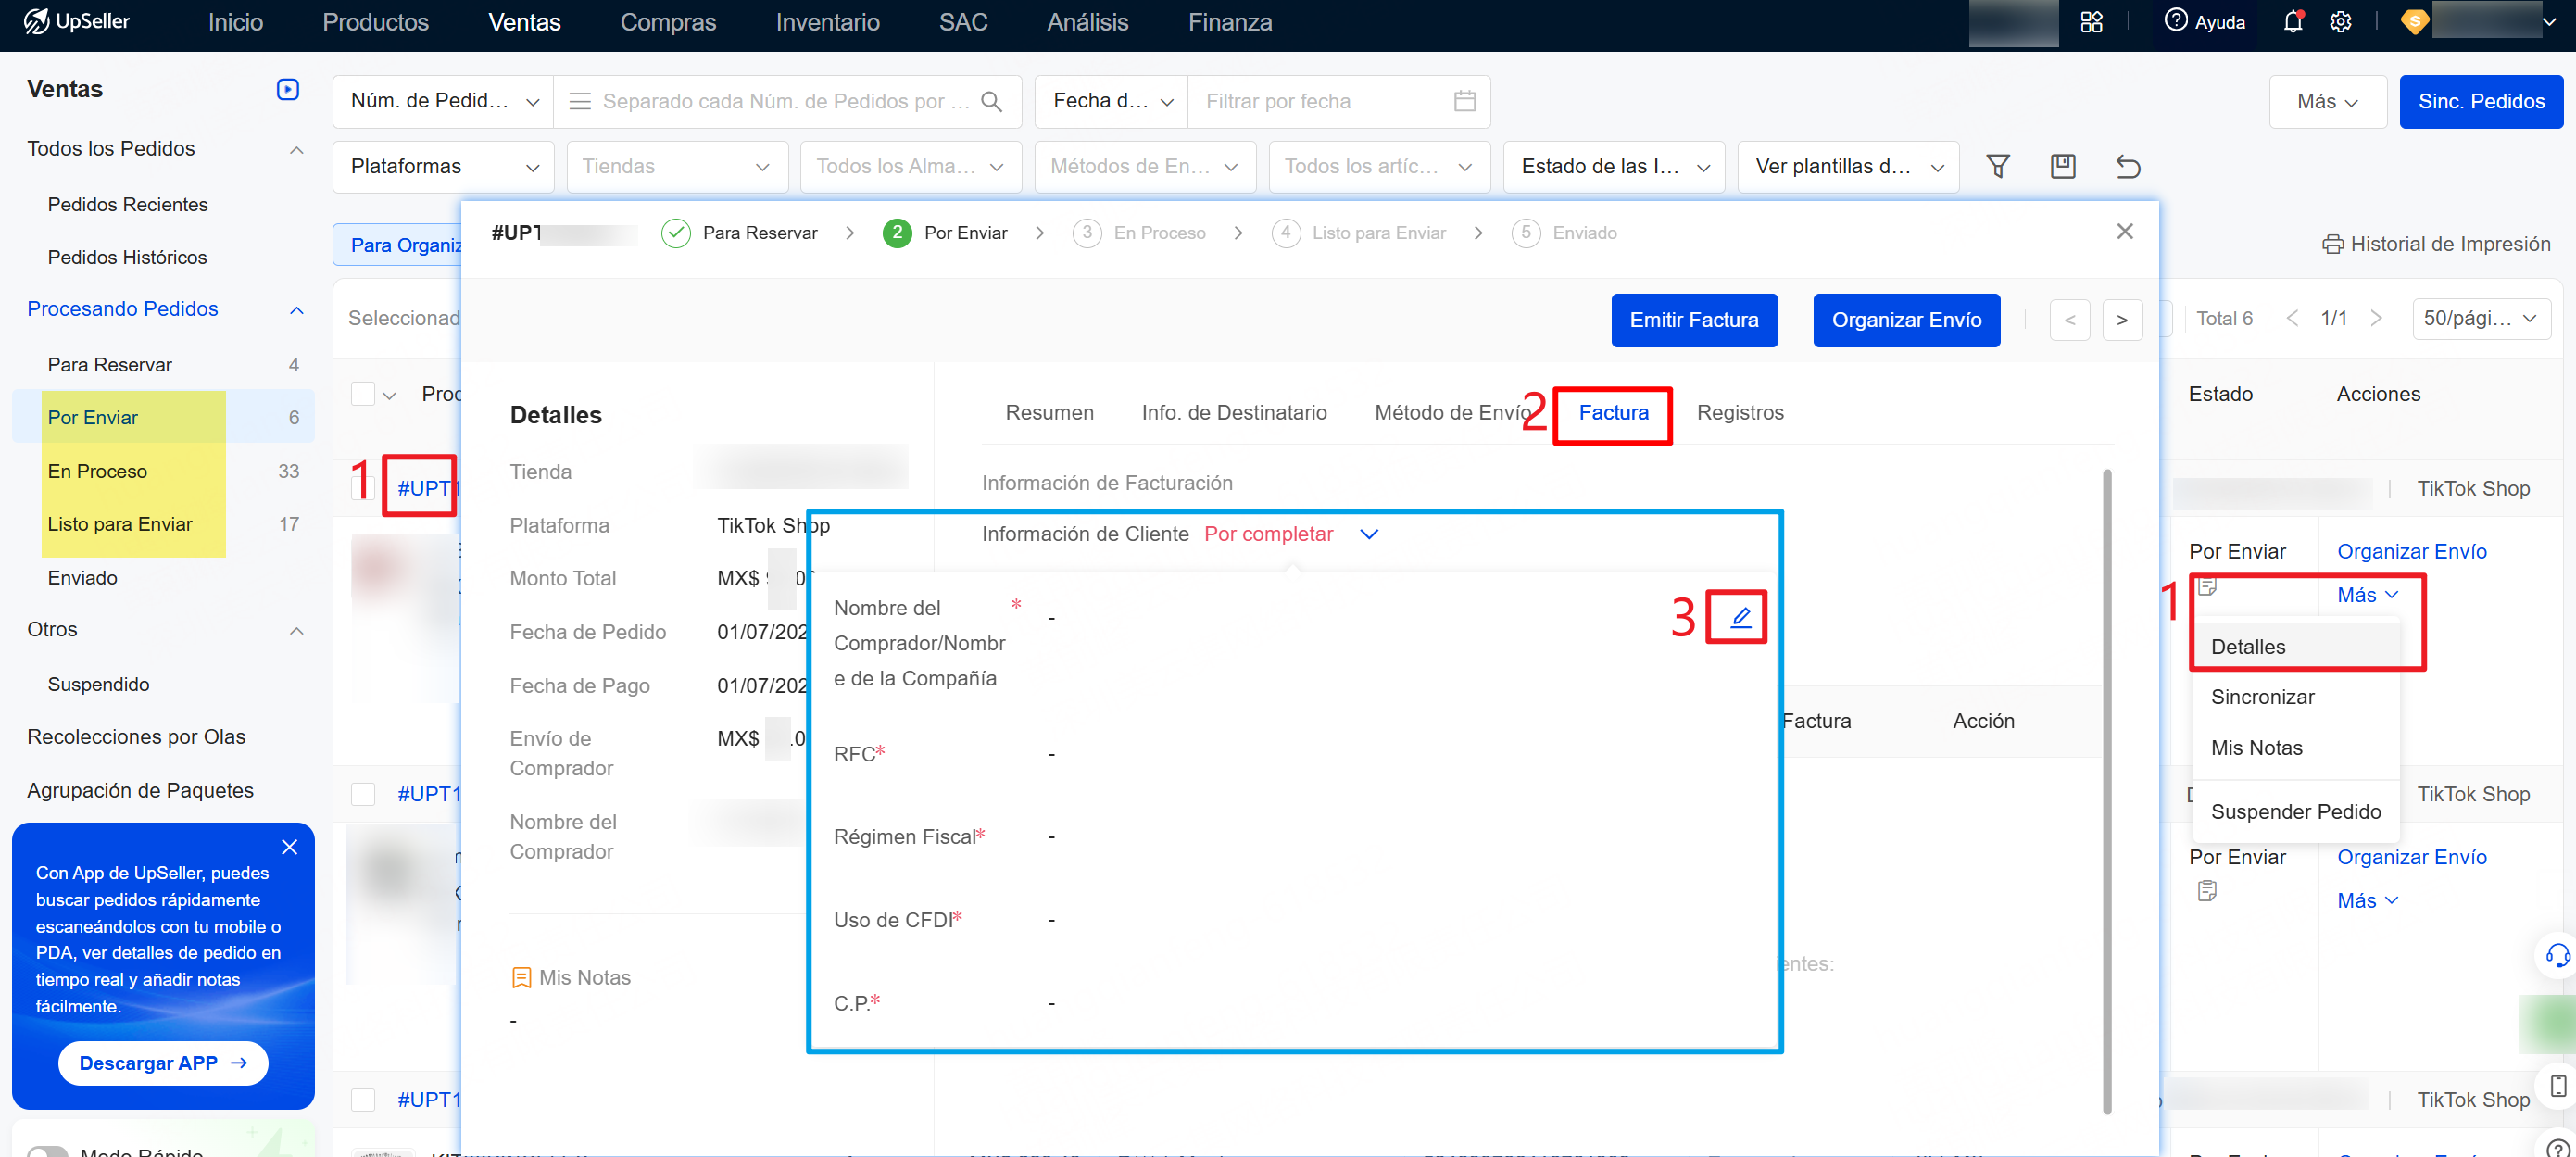2576x1157 pixels.
Task: Open the Tiendas dropdown
Action: click(677, 166)
